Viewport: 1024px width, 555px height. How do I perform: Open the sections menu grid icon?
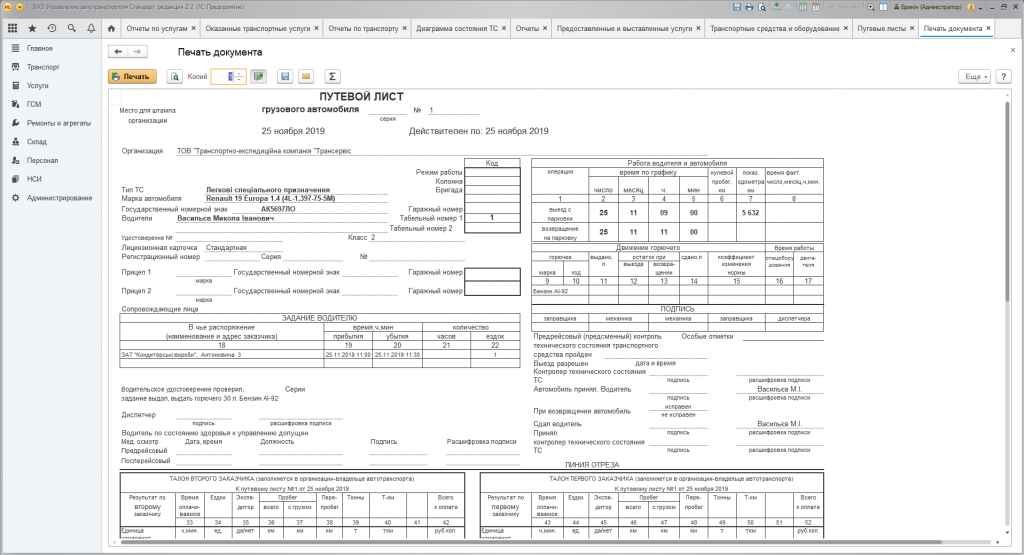point(12,29)
